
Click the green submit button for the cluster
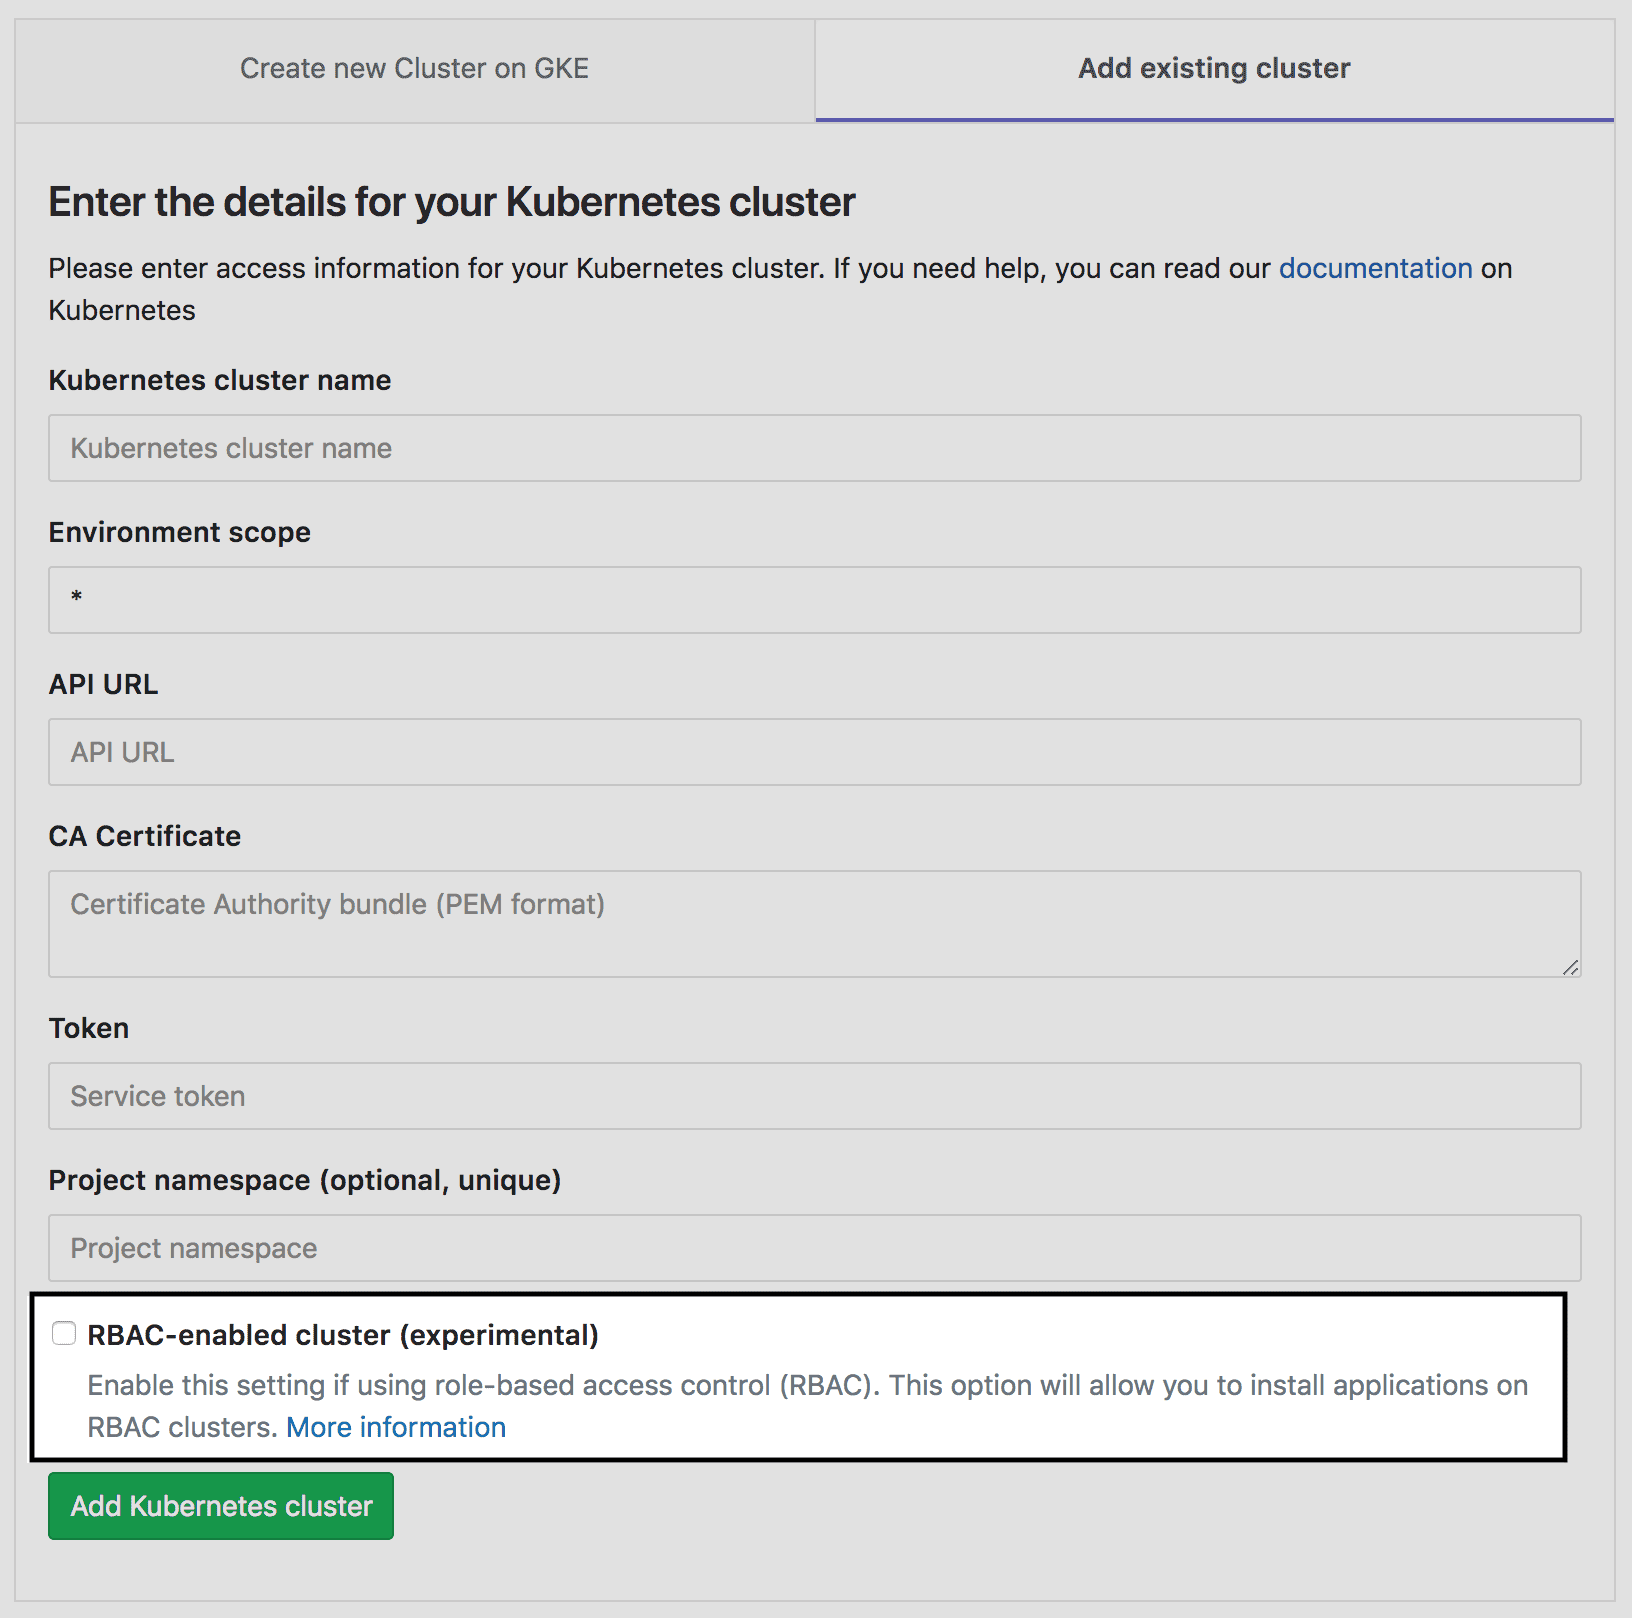click(220, 1506)
